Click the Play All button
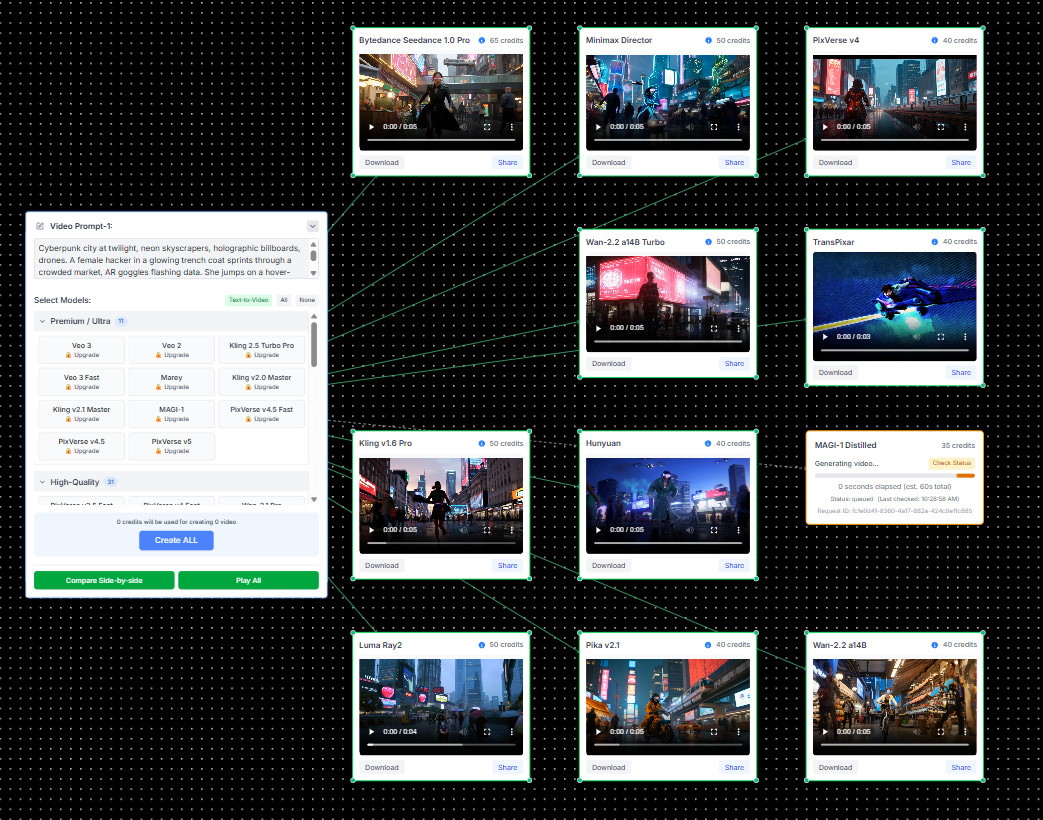The image size is (1043, 820). [249, 581]
